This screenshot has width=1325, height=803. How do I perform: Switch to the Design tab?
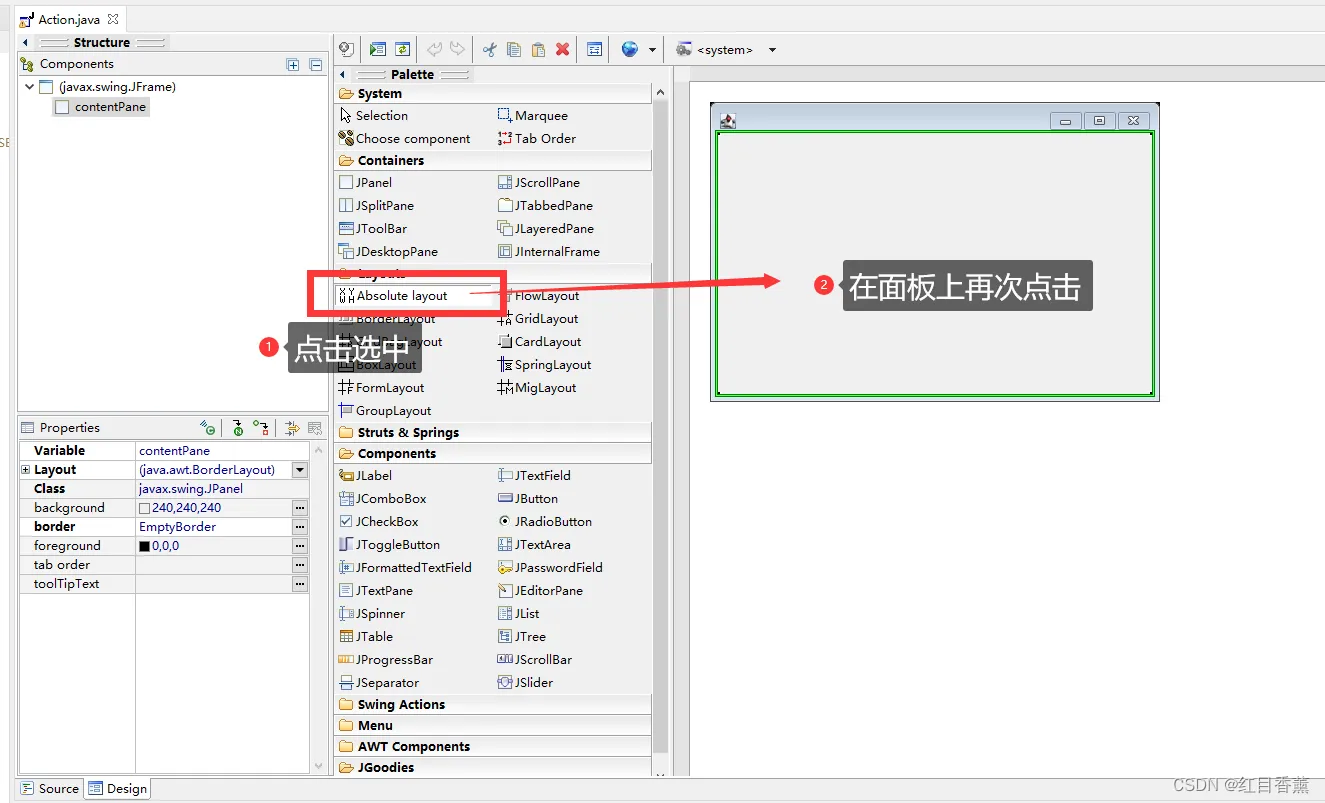[117, 789]
